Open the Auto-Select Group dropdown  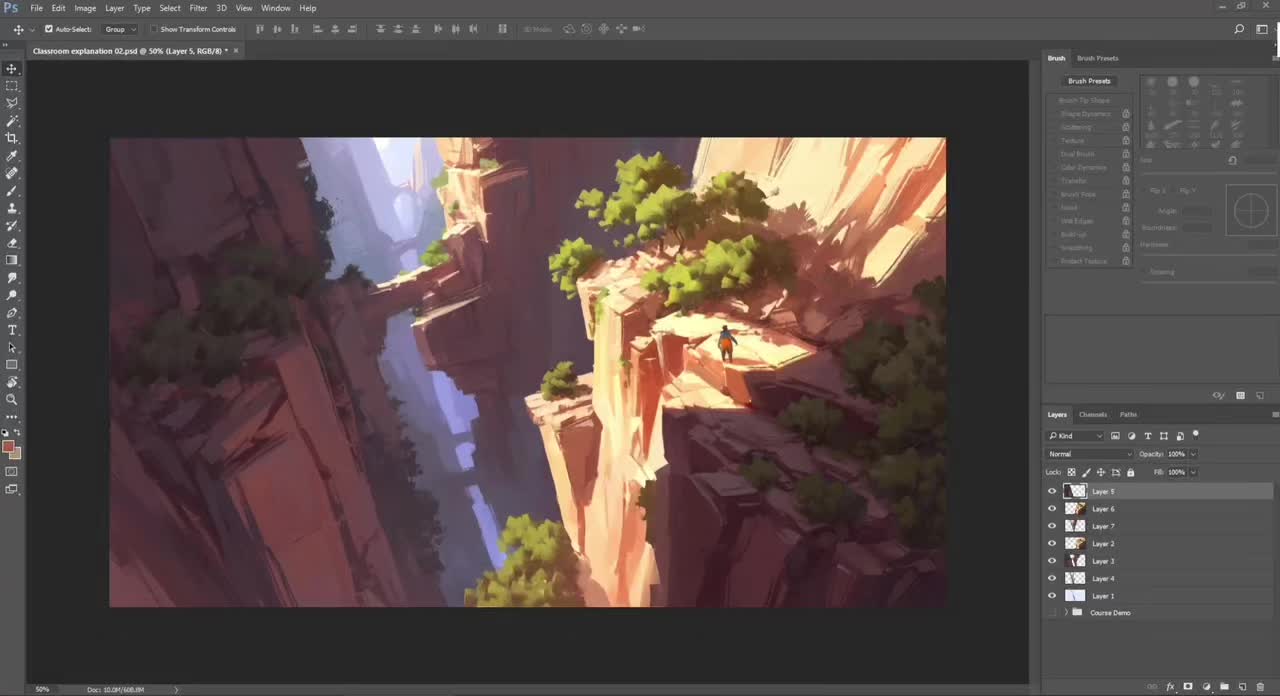121,29
